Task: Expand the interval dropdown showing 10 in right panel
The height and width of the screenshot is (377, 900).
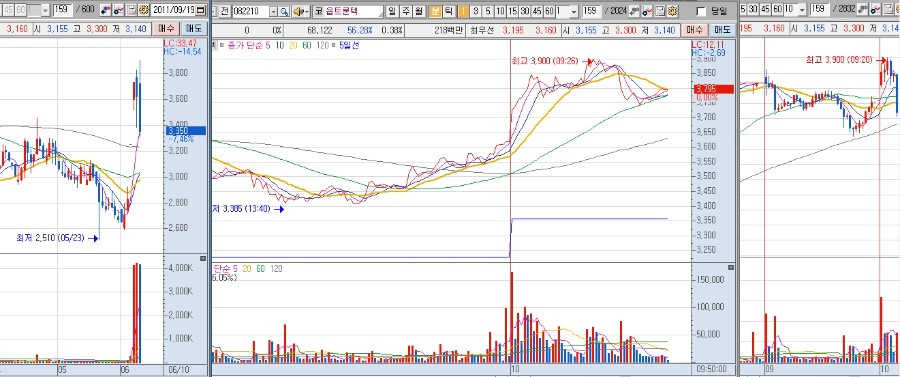Action: coord(802,10)
